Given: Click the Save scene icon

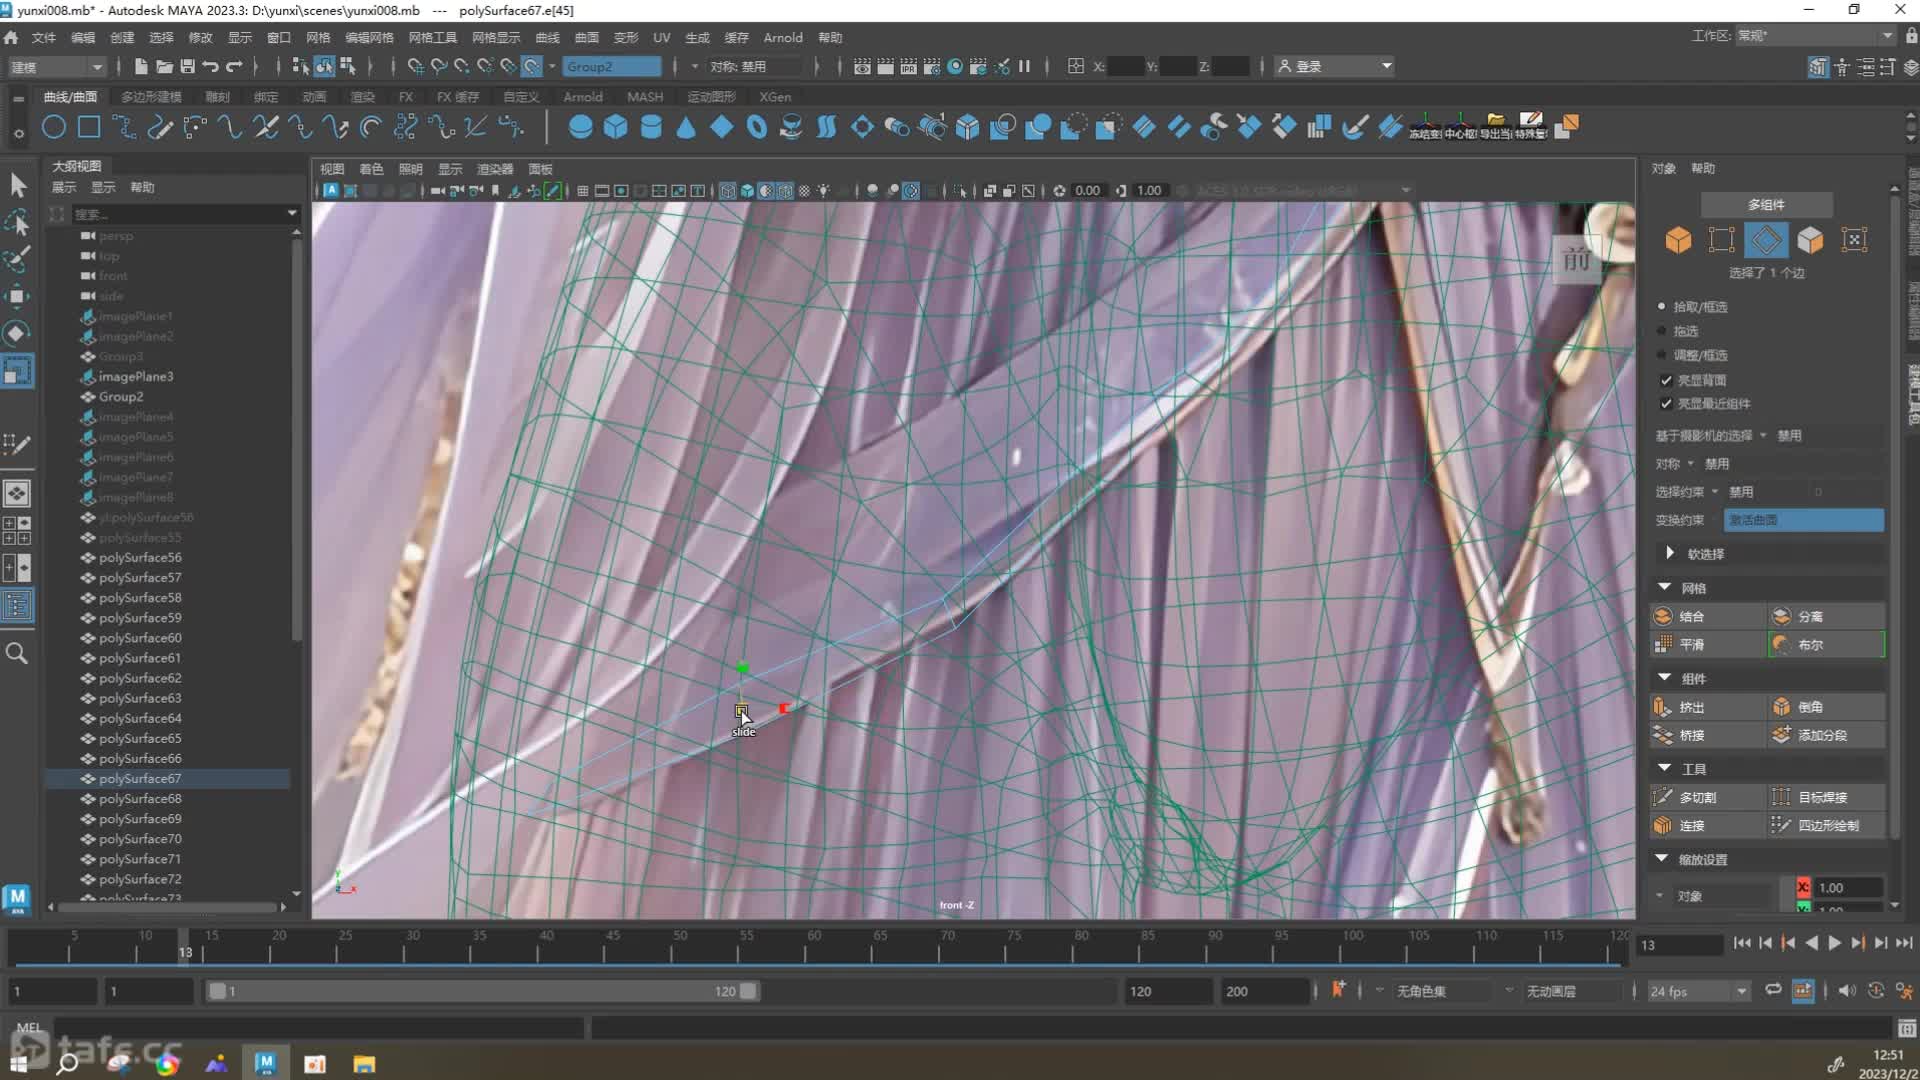Looking at the screenshot, I should tap(187, 66).
